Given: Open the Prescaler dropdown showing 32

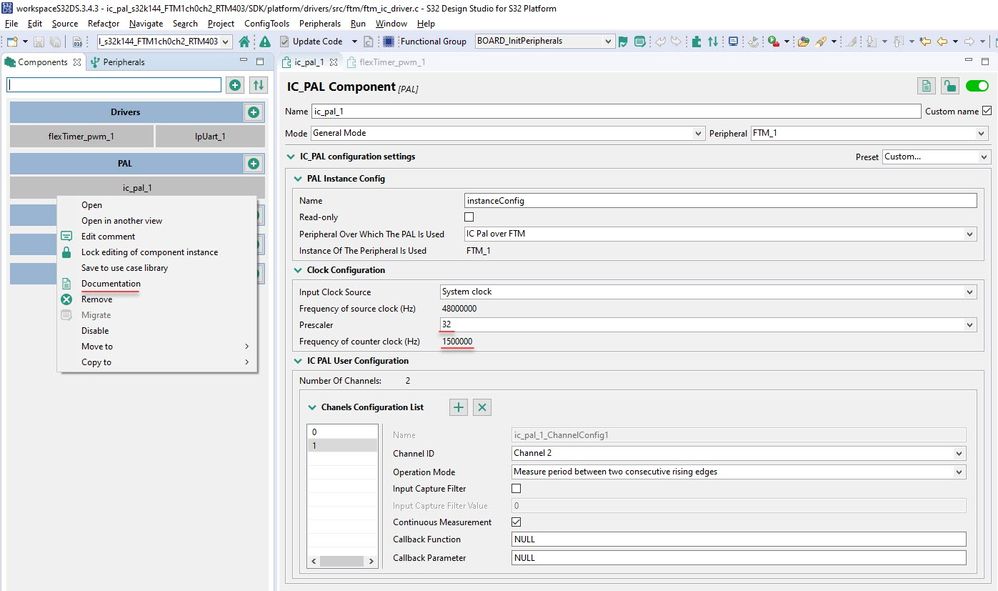Looking at the screenshot, I should point(708,324).
